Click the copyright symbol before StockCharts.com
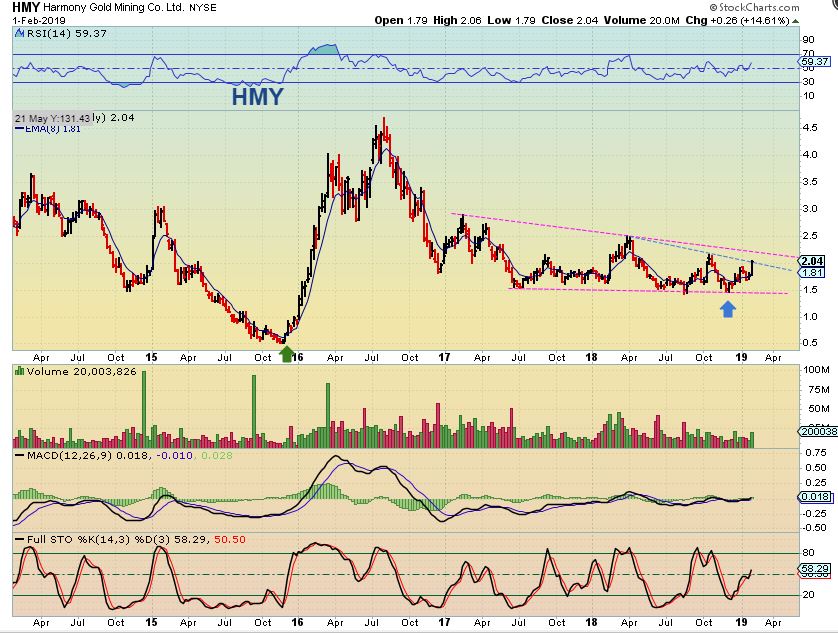 coord(713,7)
